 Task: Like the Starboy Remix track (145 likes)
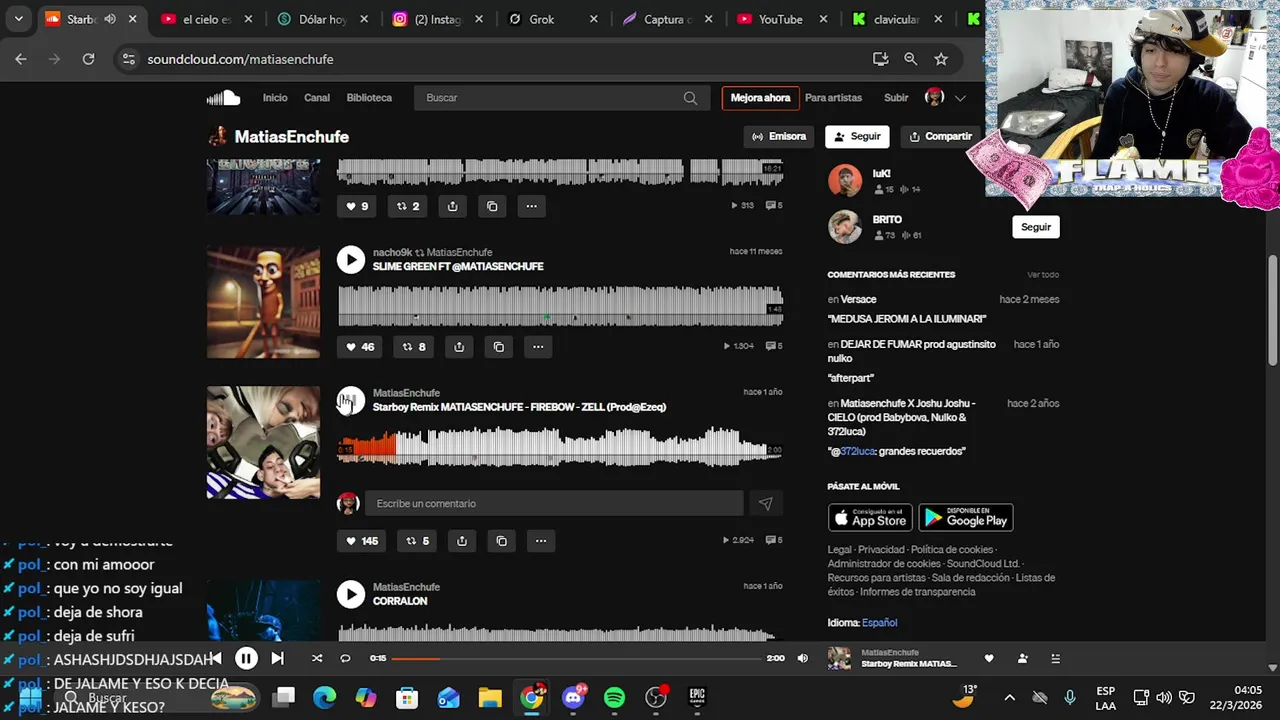362,541
